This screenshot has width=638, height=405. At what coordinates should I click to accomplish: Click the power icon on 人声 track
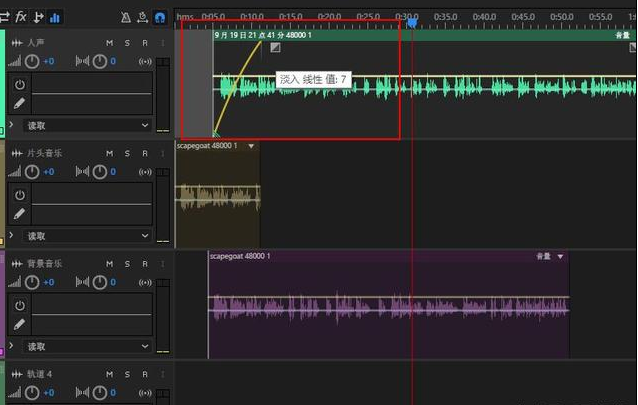pos(19,84)
